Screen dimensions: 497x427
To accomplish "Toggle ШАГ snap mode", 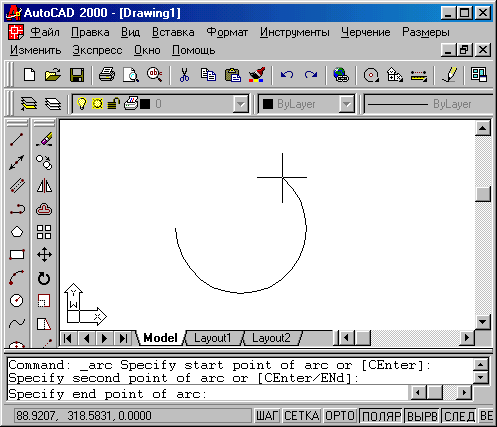I will click(267, 416).
